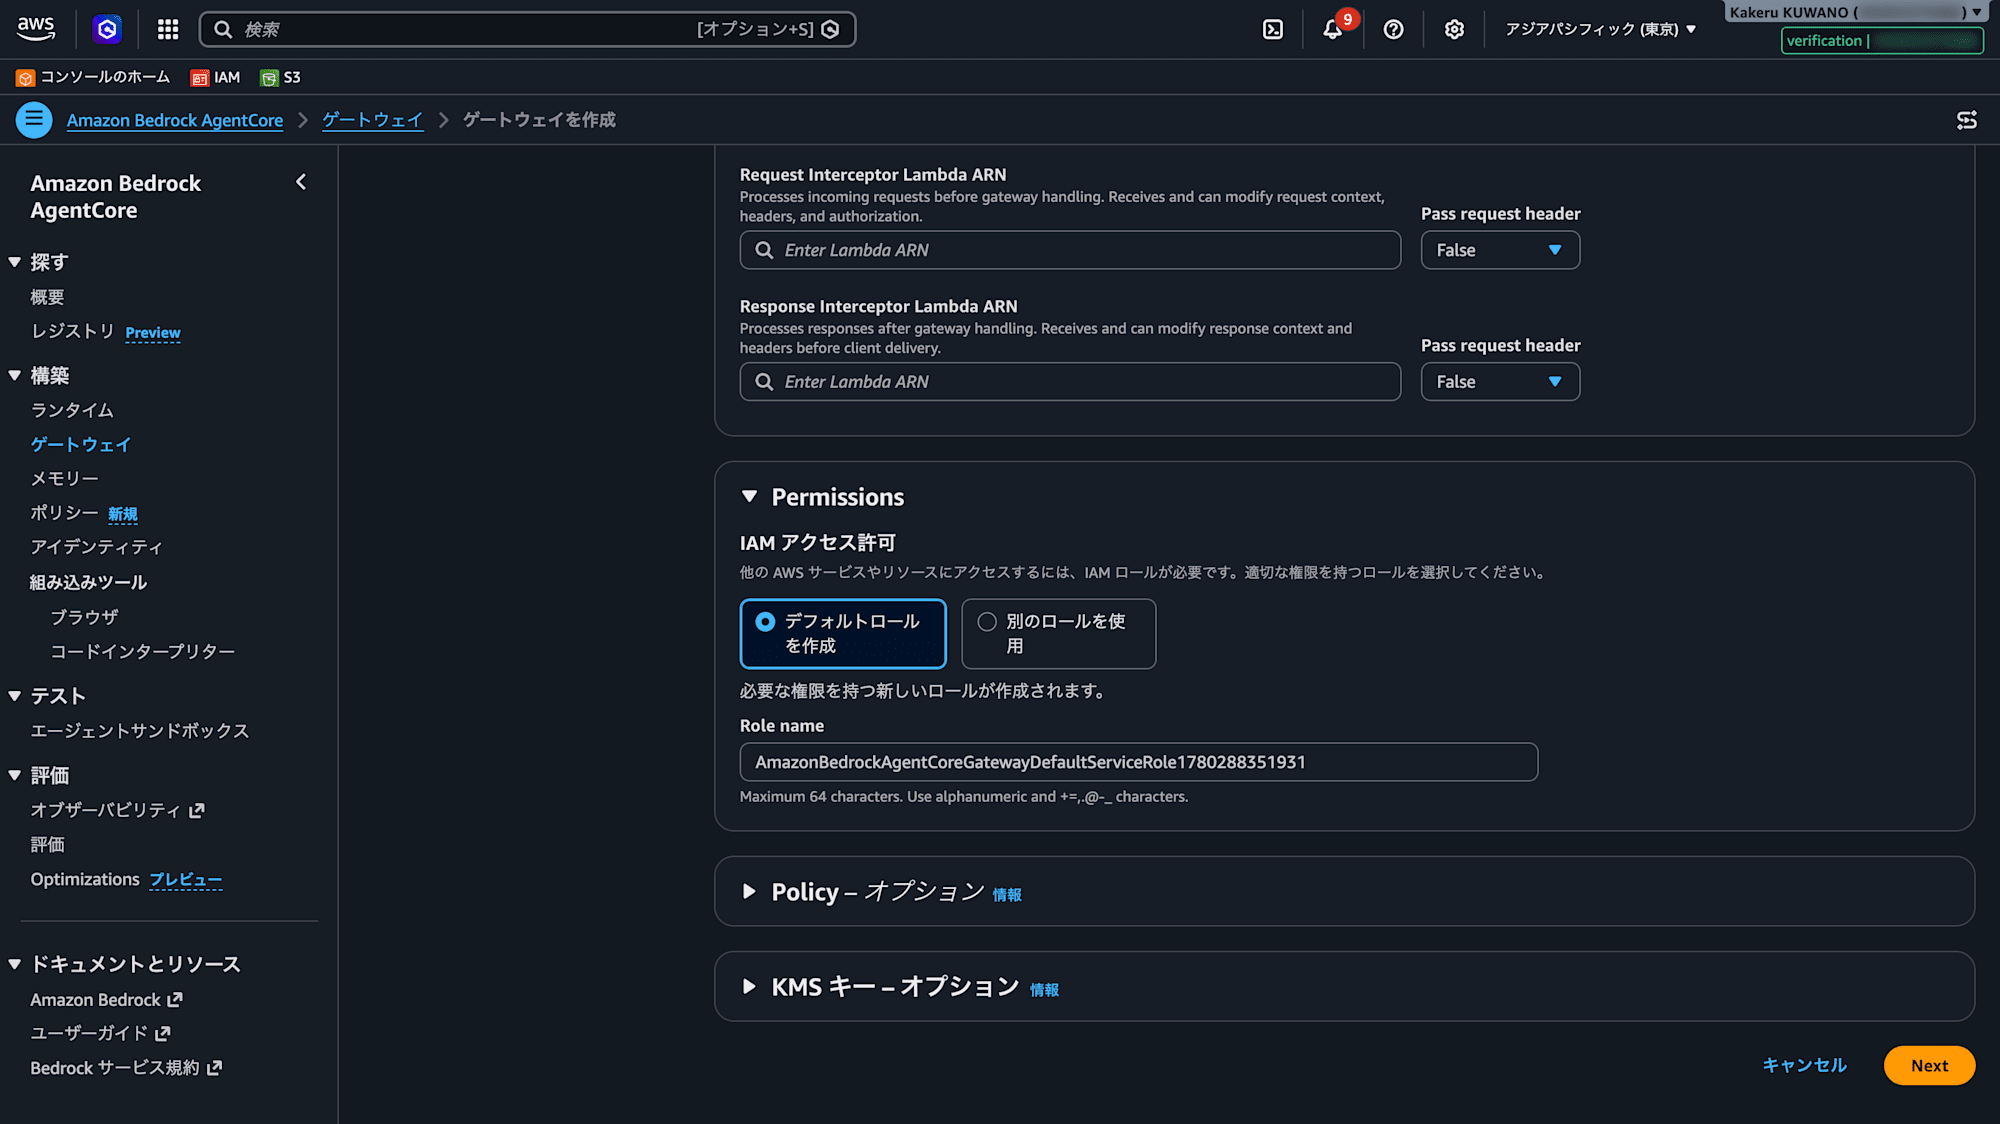This screenshot has height=1124, width=2000.
Task: Open エージェントサンドボックス in the sidebar
Action: (x=140, y=731)
